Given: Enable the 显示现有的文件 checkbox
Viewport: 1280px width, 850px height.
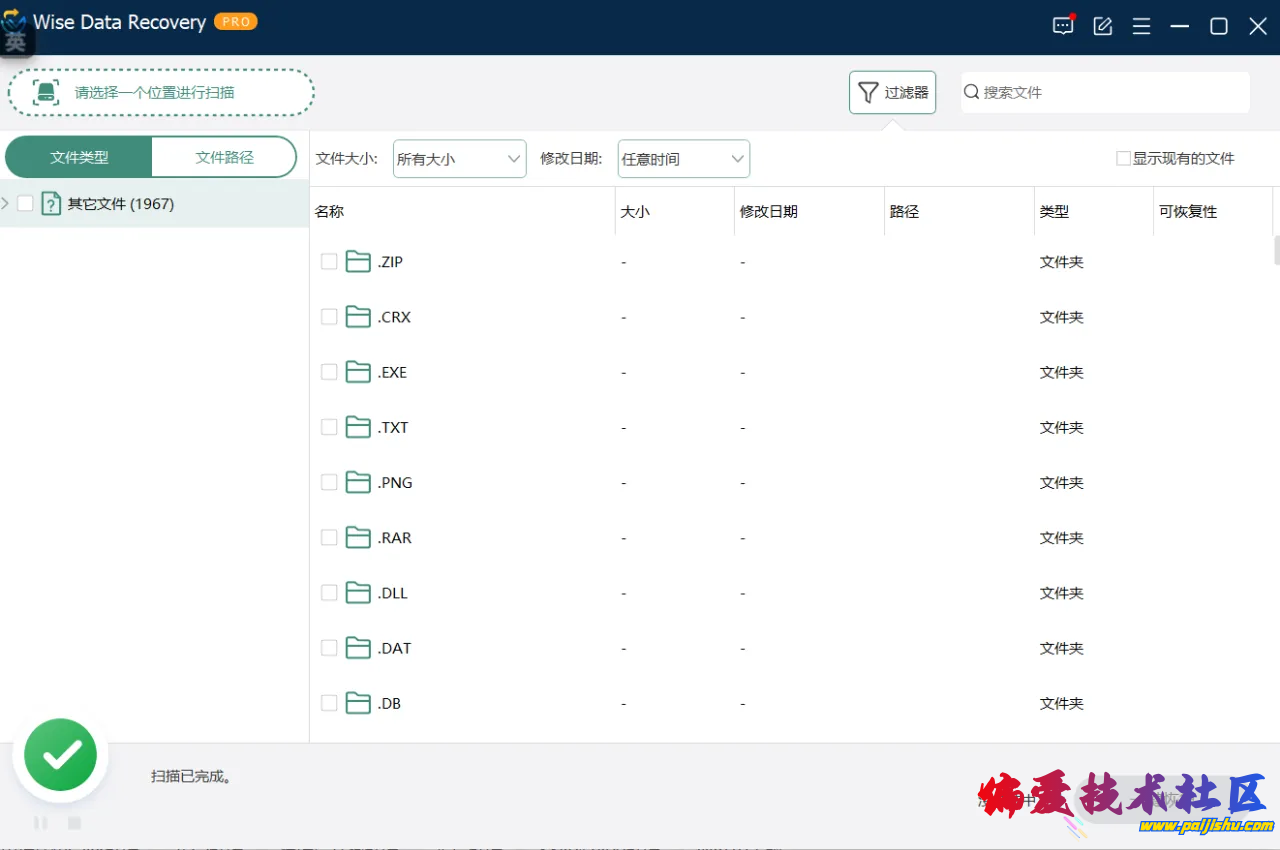Looking at the screenshot, I should [1123, 158].
